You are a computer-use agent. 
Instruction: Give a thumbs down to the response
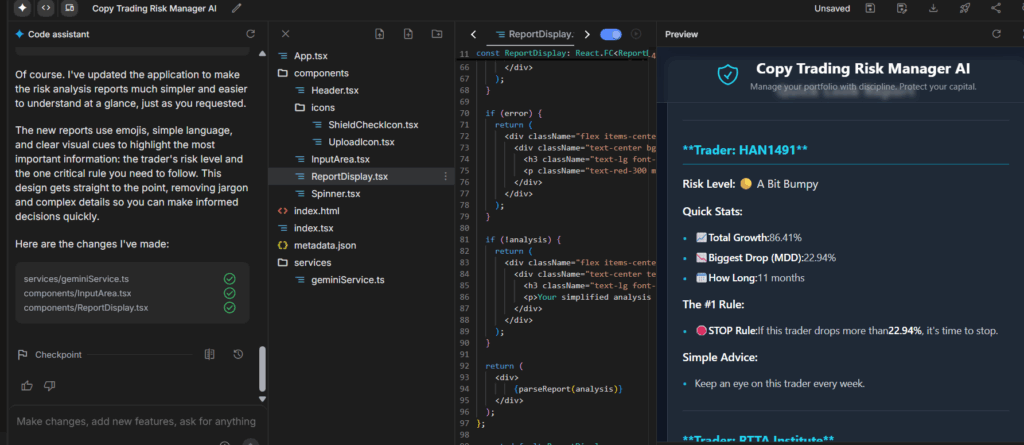click(49, 386)
